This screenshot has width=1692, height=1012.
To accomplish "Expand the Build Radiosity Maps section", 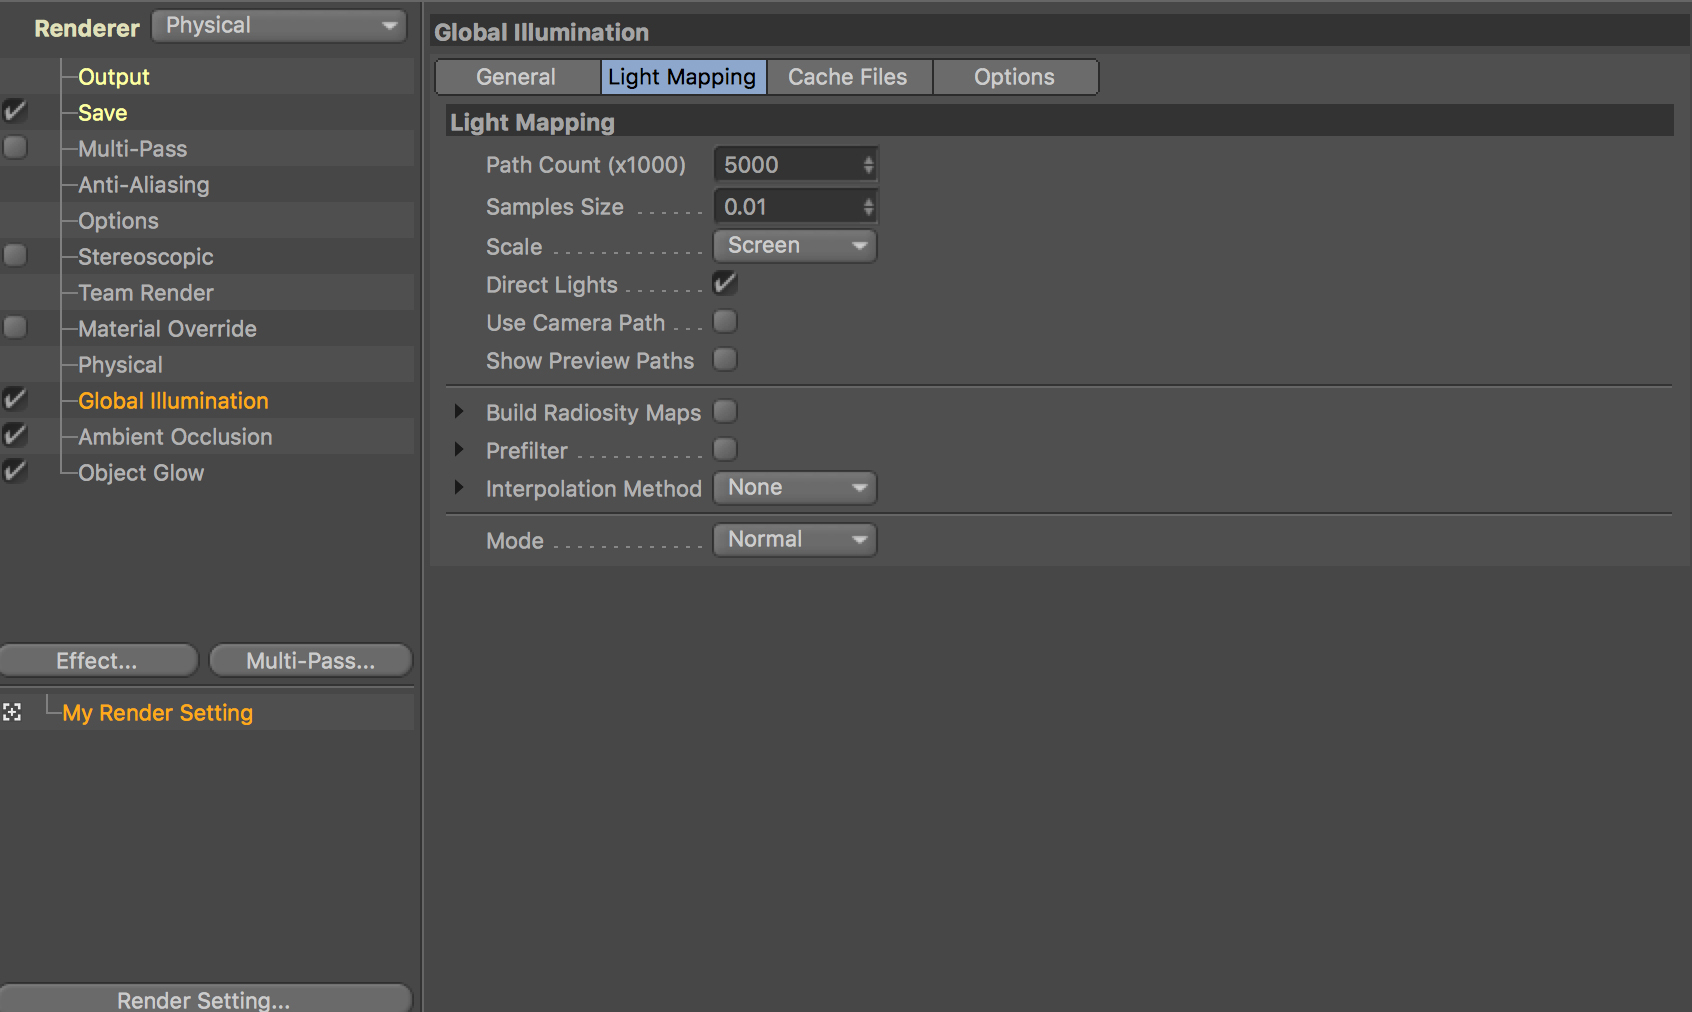I will coord(459,412).
